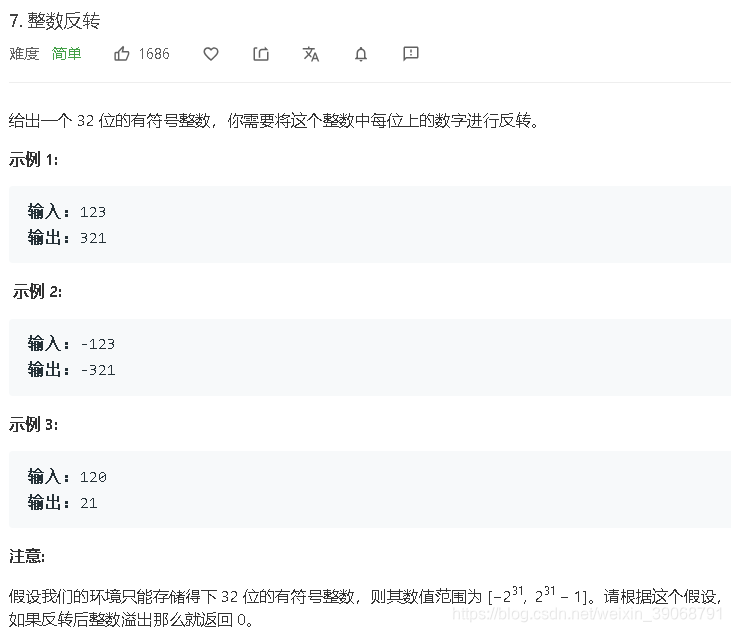Select output value -321 in example 2
Screen dimensions: 731x632
point(97,371)
